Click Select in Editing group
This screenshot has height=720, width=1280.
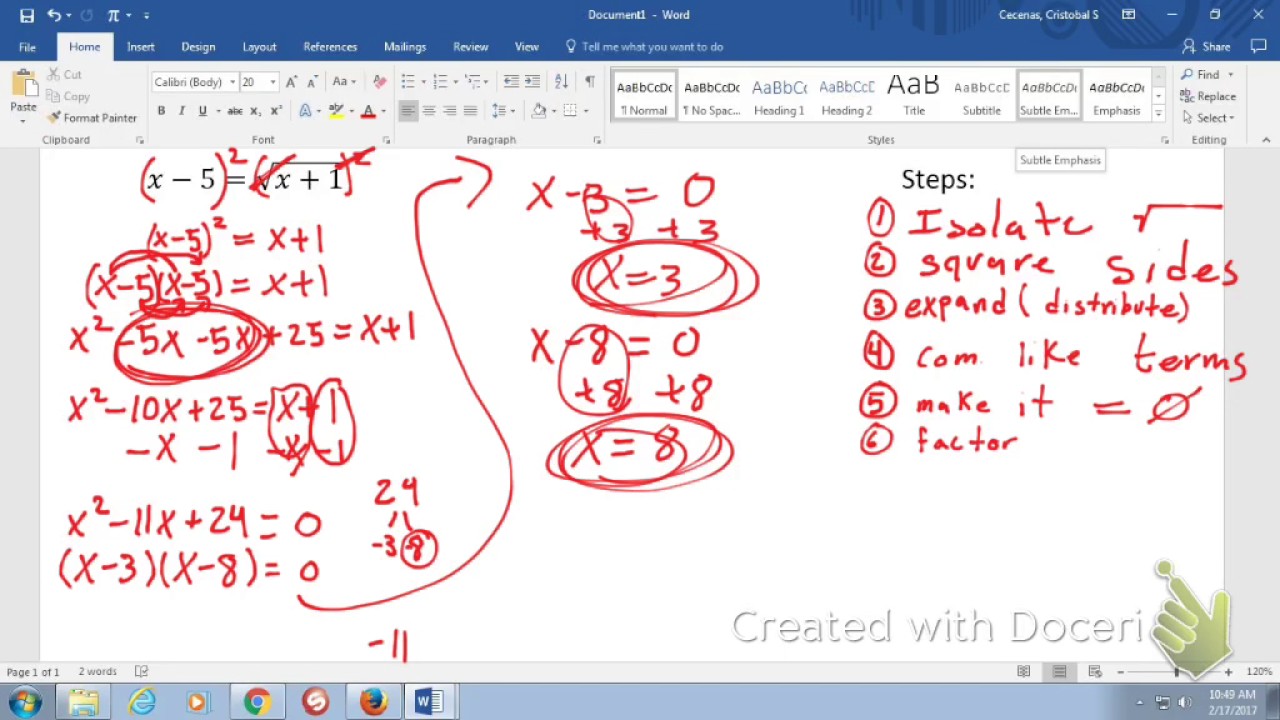pos(1208,118)
